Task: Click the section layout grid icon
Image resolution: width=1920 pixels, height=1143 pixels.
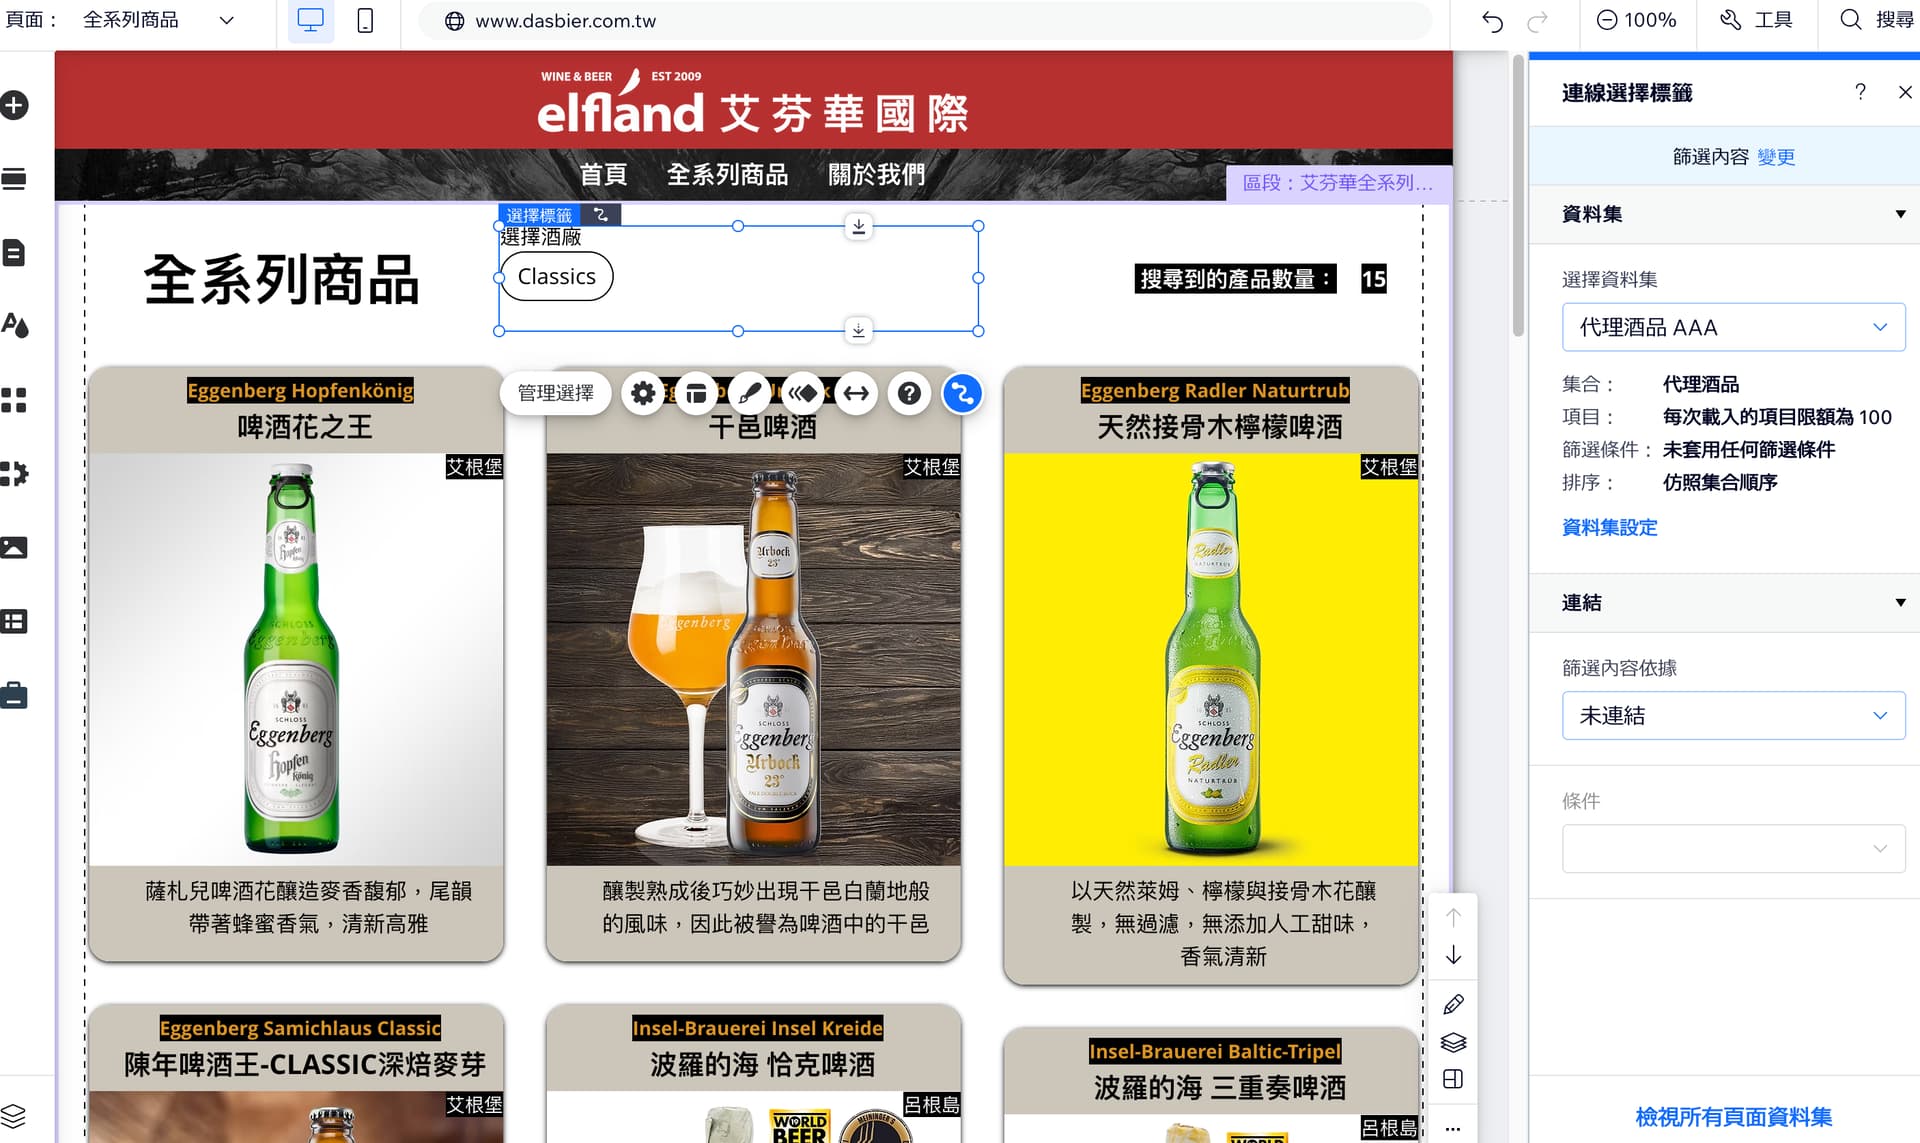Action: [1453, 1079]
